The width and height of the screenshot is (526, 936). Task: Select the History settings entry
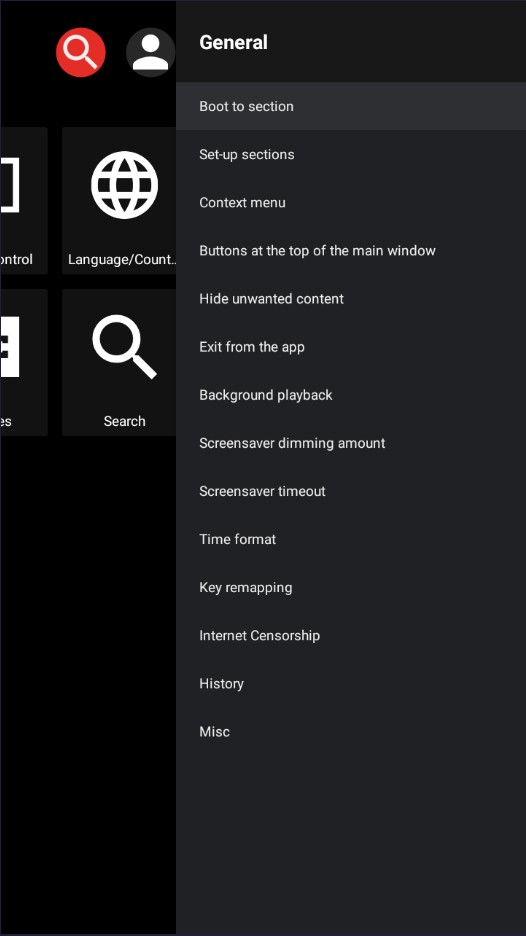tap(351, 683)
